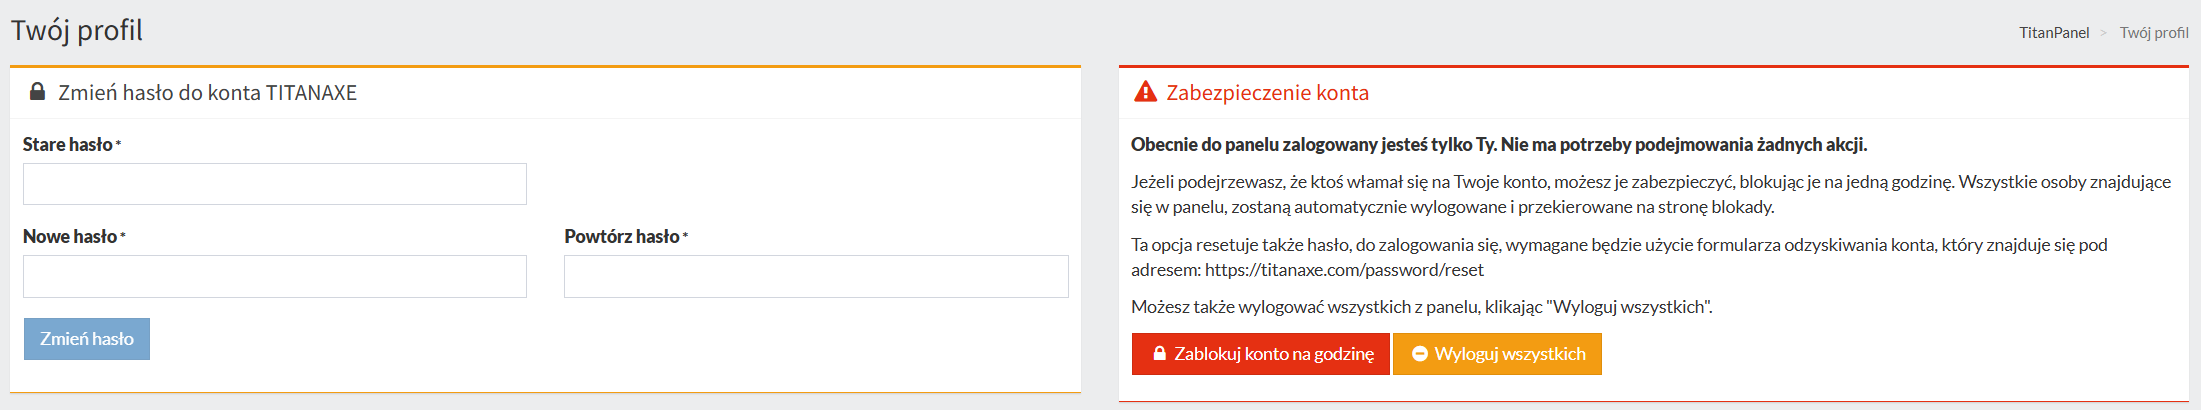
Task: Click the titanaxe.com/password/reset address text
Action: 1344,270
